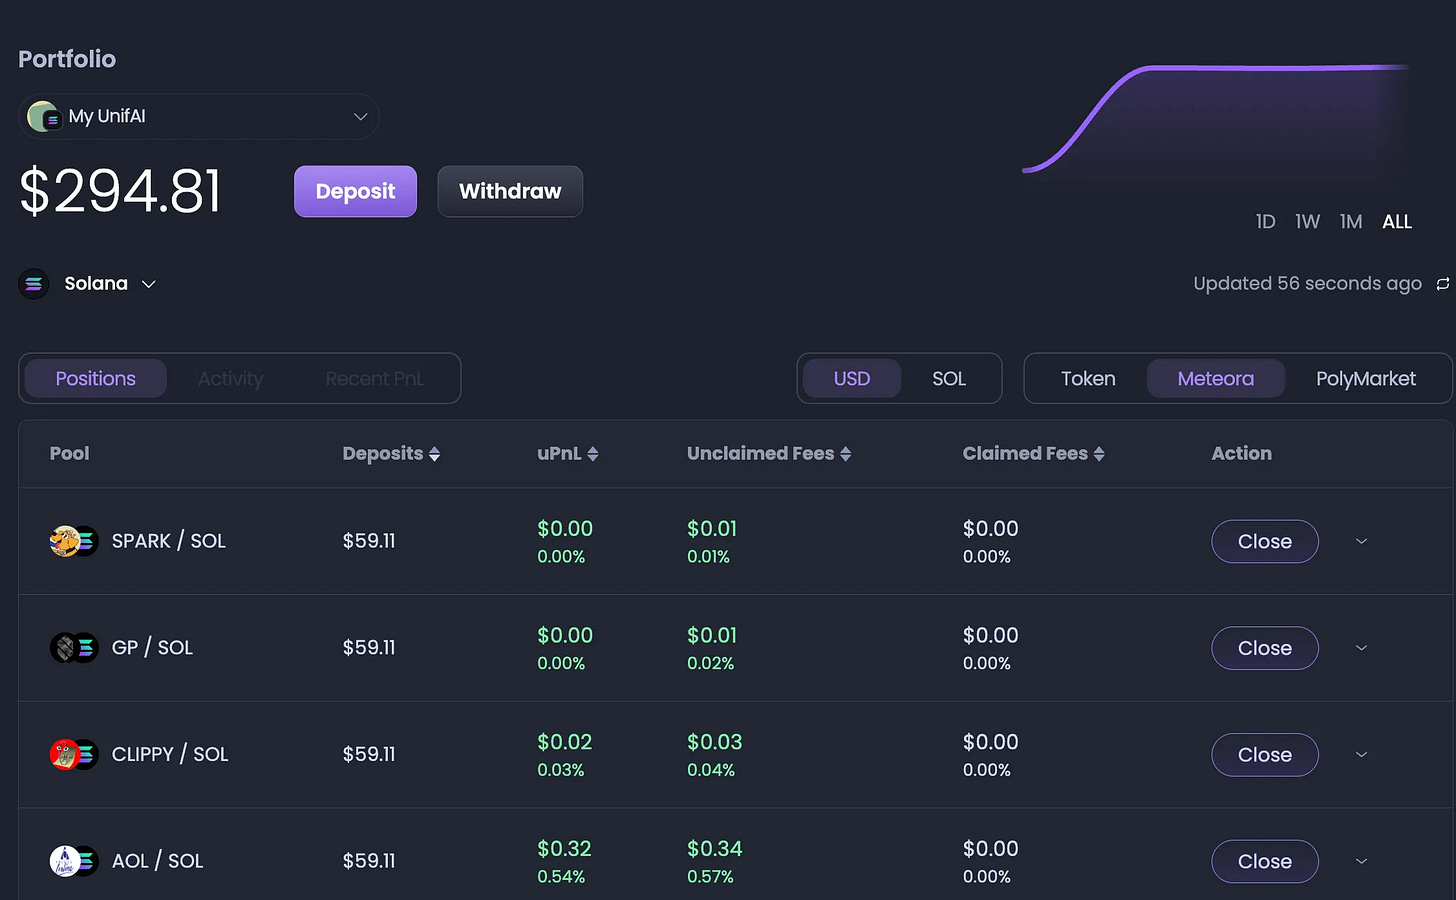Select the PolyMarket view tab
The height and width of the screenshot is (900, 1456).
[x=1366, y=379]
